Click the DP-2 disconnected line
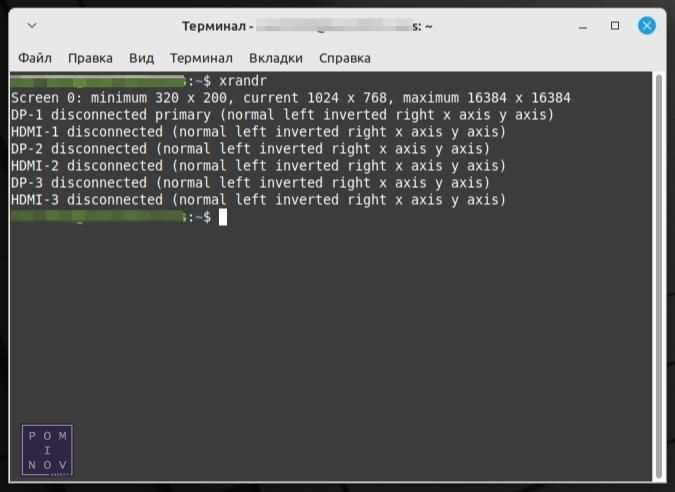The height and width of the screenshot is (492, 675). click(x=251, y=149)
